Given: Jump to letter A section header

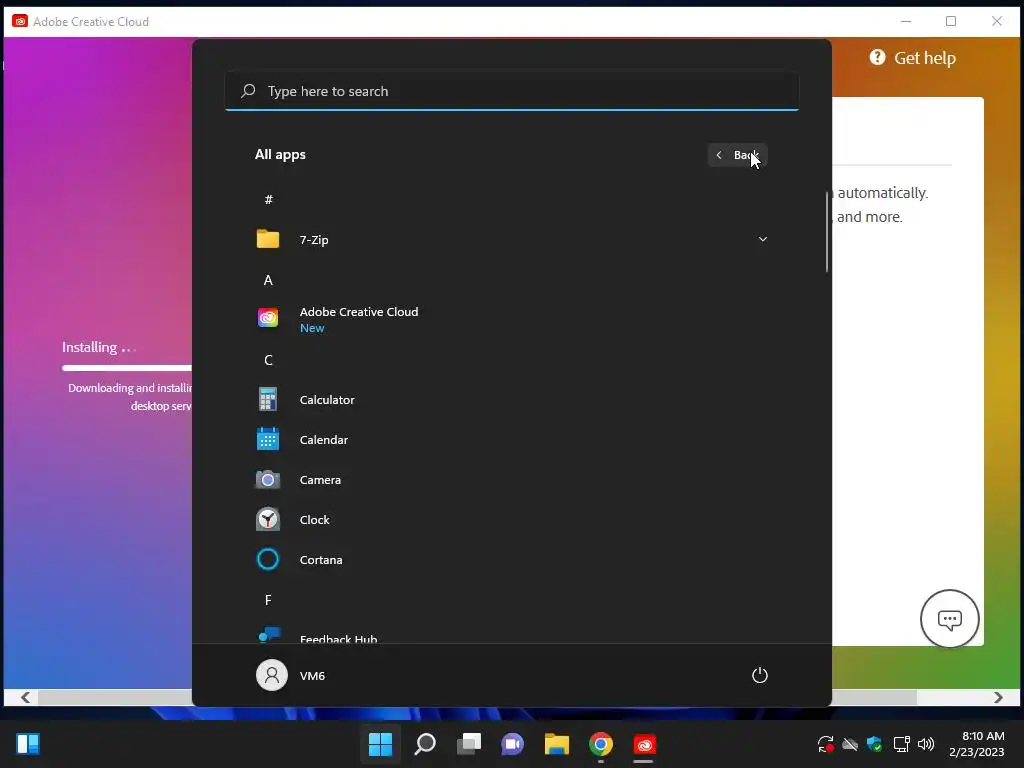Looking at the screenshot, I should [x=268, y=280].
